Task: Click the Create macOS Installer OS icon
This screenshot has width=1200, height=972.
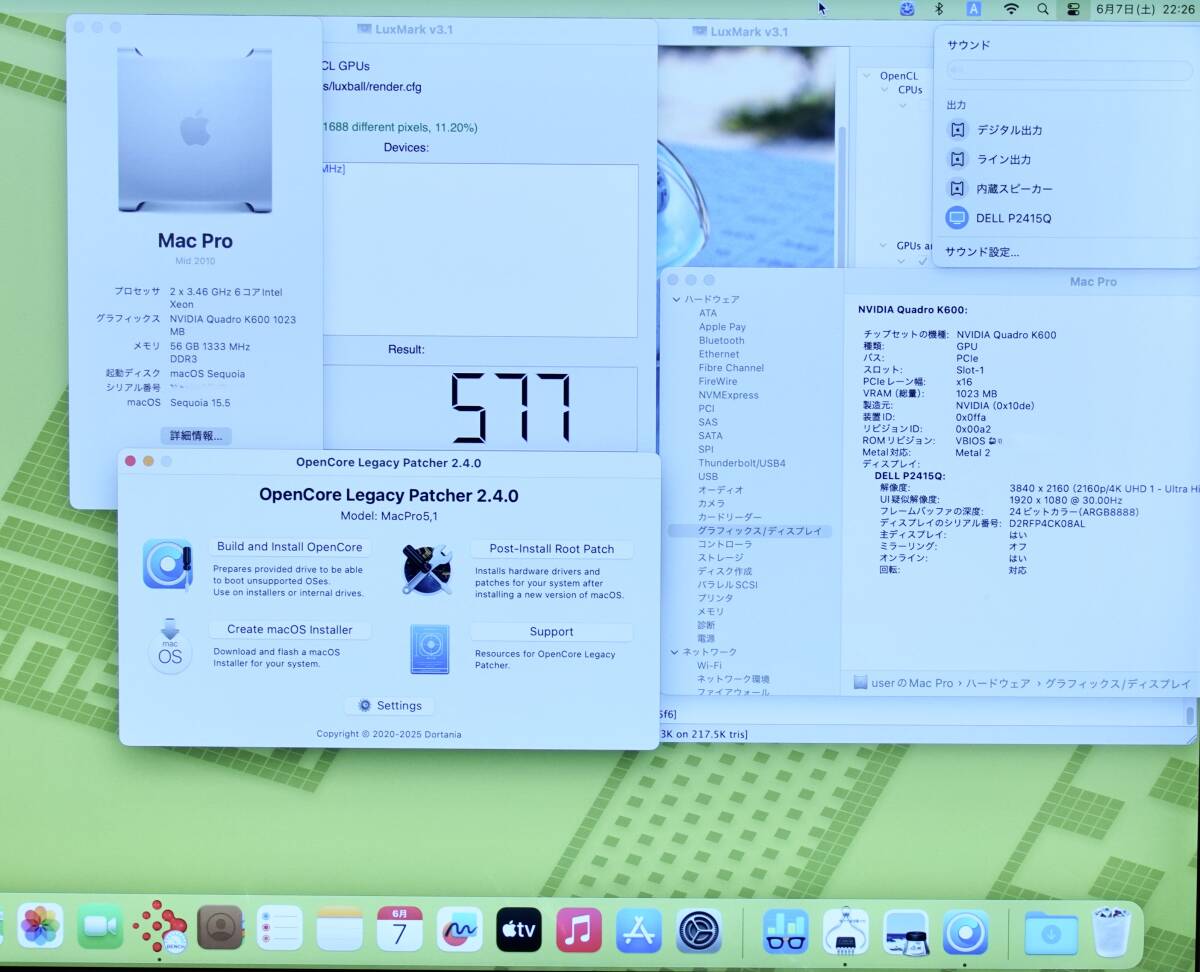Action: pyautogui.click(x=170, y=647)
